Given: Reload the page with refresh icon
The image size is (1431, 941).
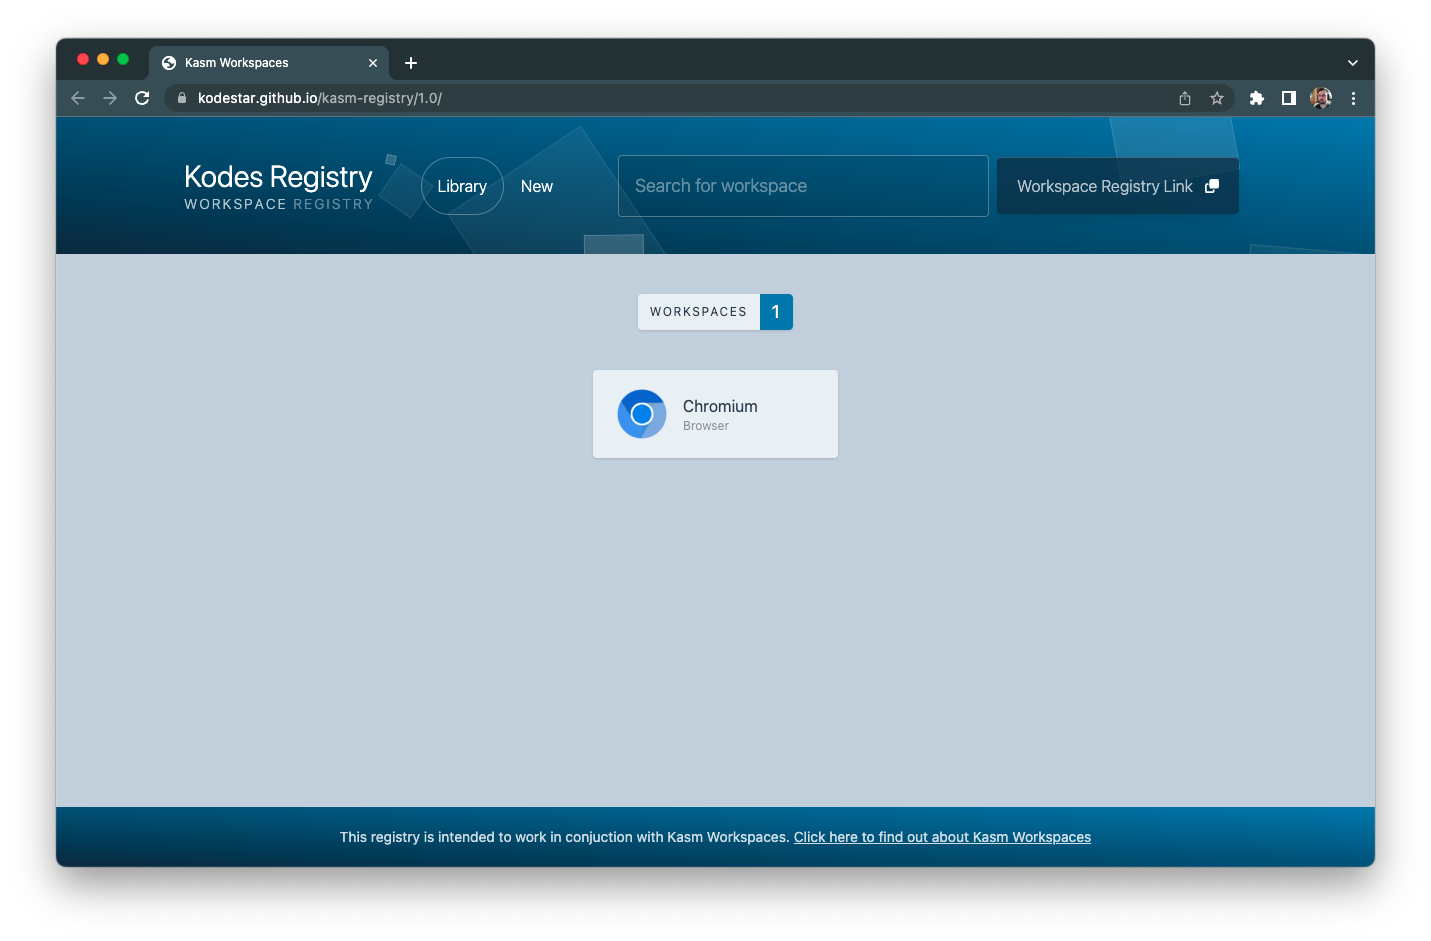Looking at the screenshot, I should pyautogui.click(x=142, y=98).
